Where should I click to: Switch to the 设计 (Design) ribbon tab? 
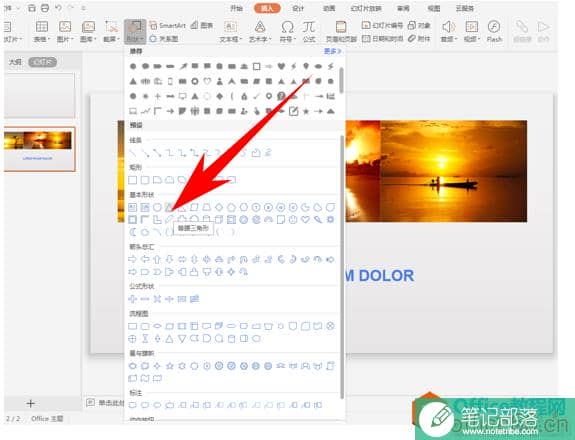[x=298, y=8]
